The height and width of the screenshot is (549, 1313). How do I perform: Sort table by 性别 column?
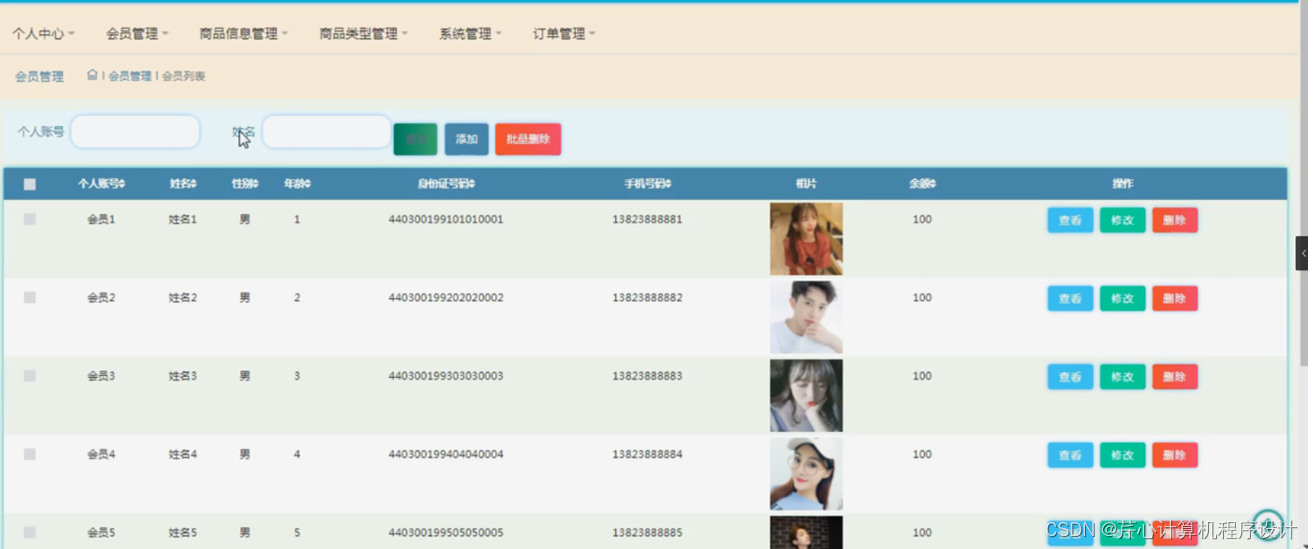(x=245, y=184)
